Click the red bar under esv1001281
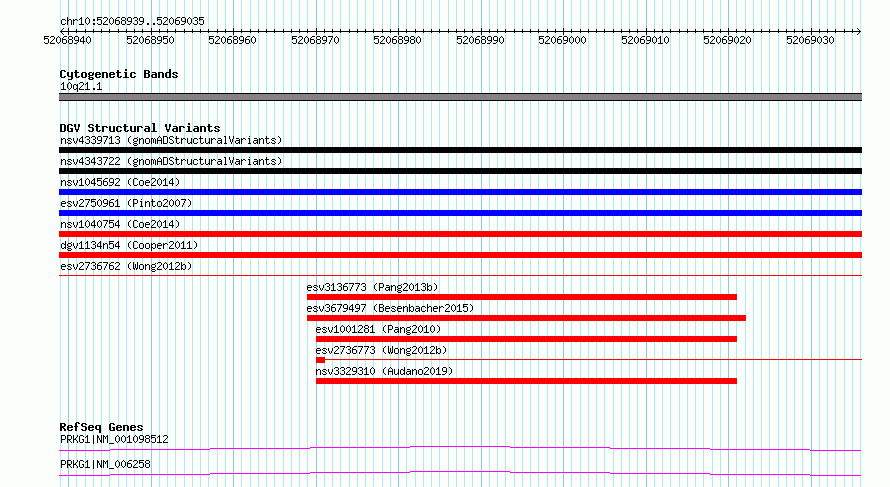 pos(526,339)
